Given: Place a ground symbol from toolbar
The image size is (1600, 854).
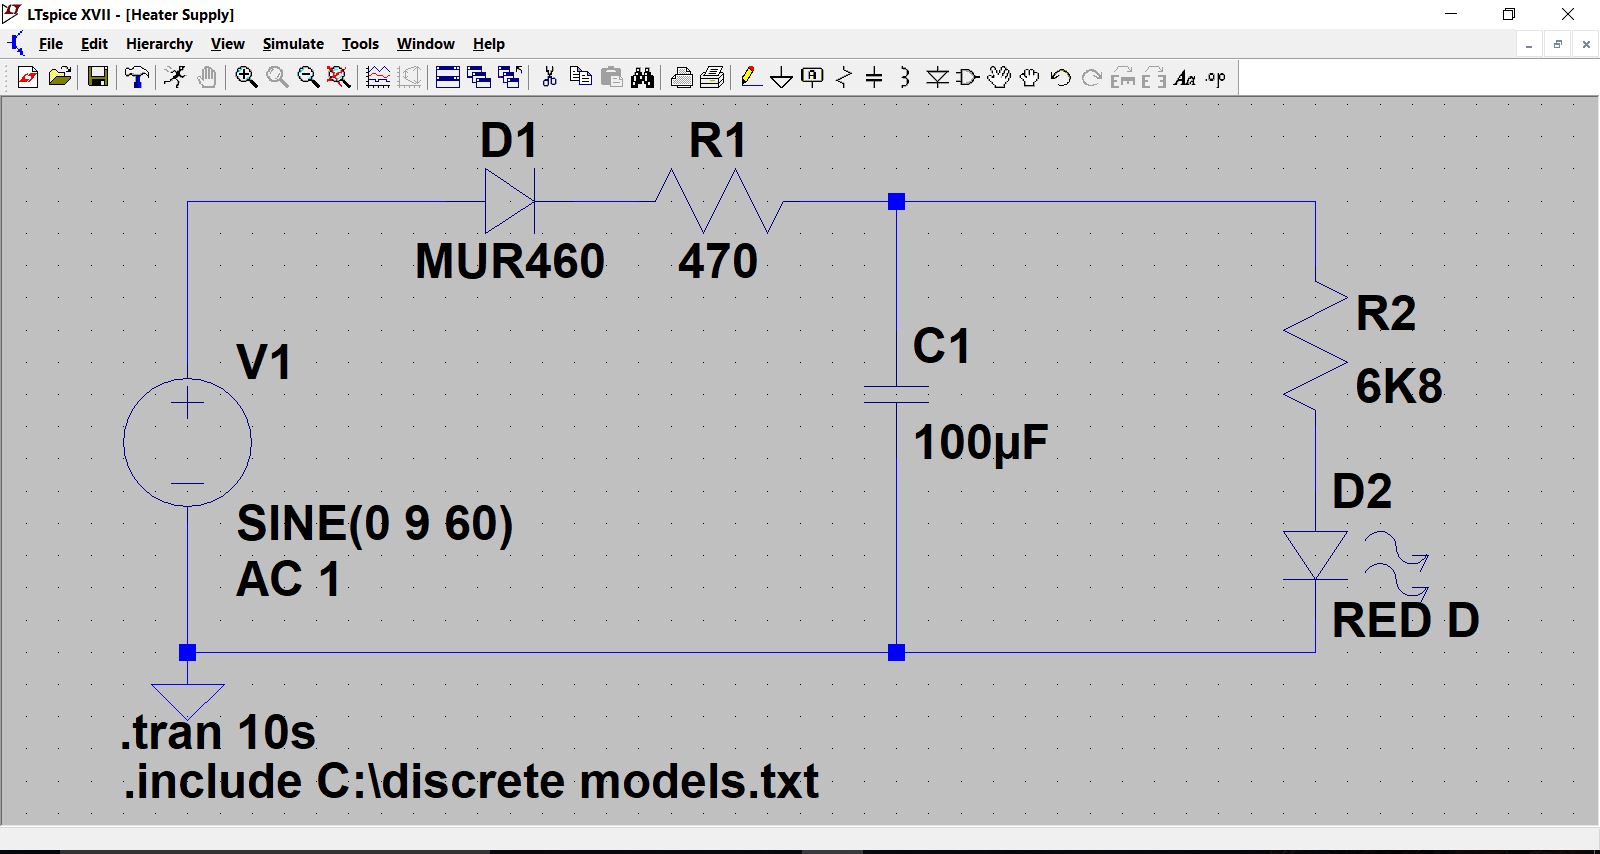Looking at the screenshot, I should [782, 77].
